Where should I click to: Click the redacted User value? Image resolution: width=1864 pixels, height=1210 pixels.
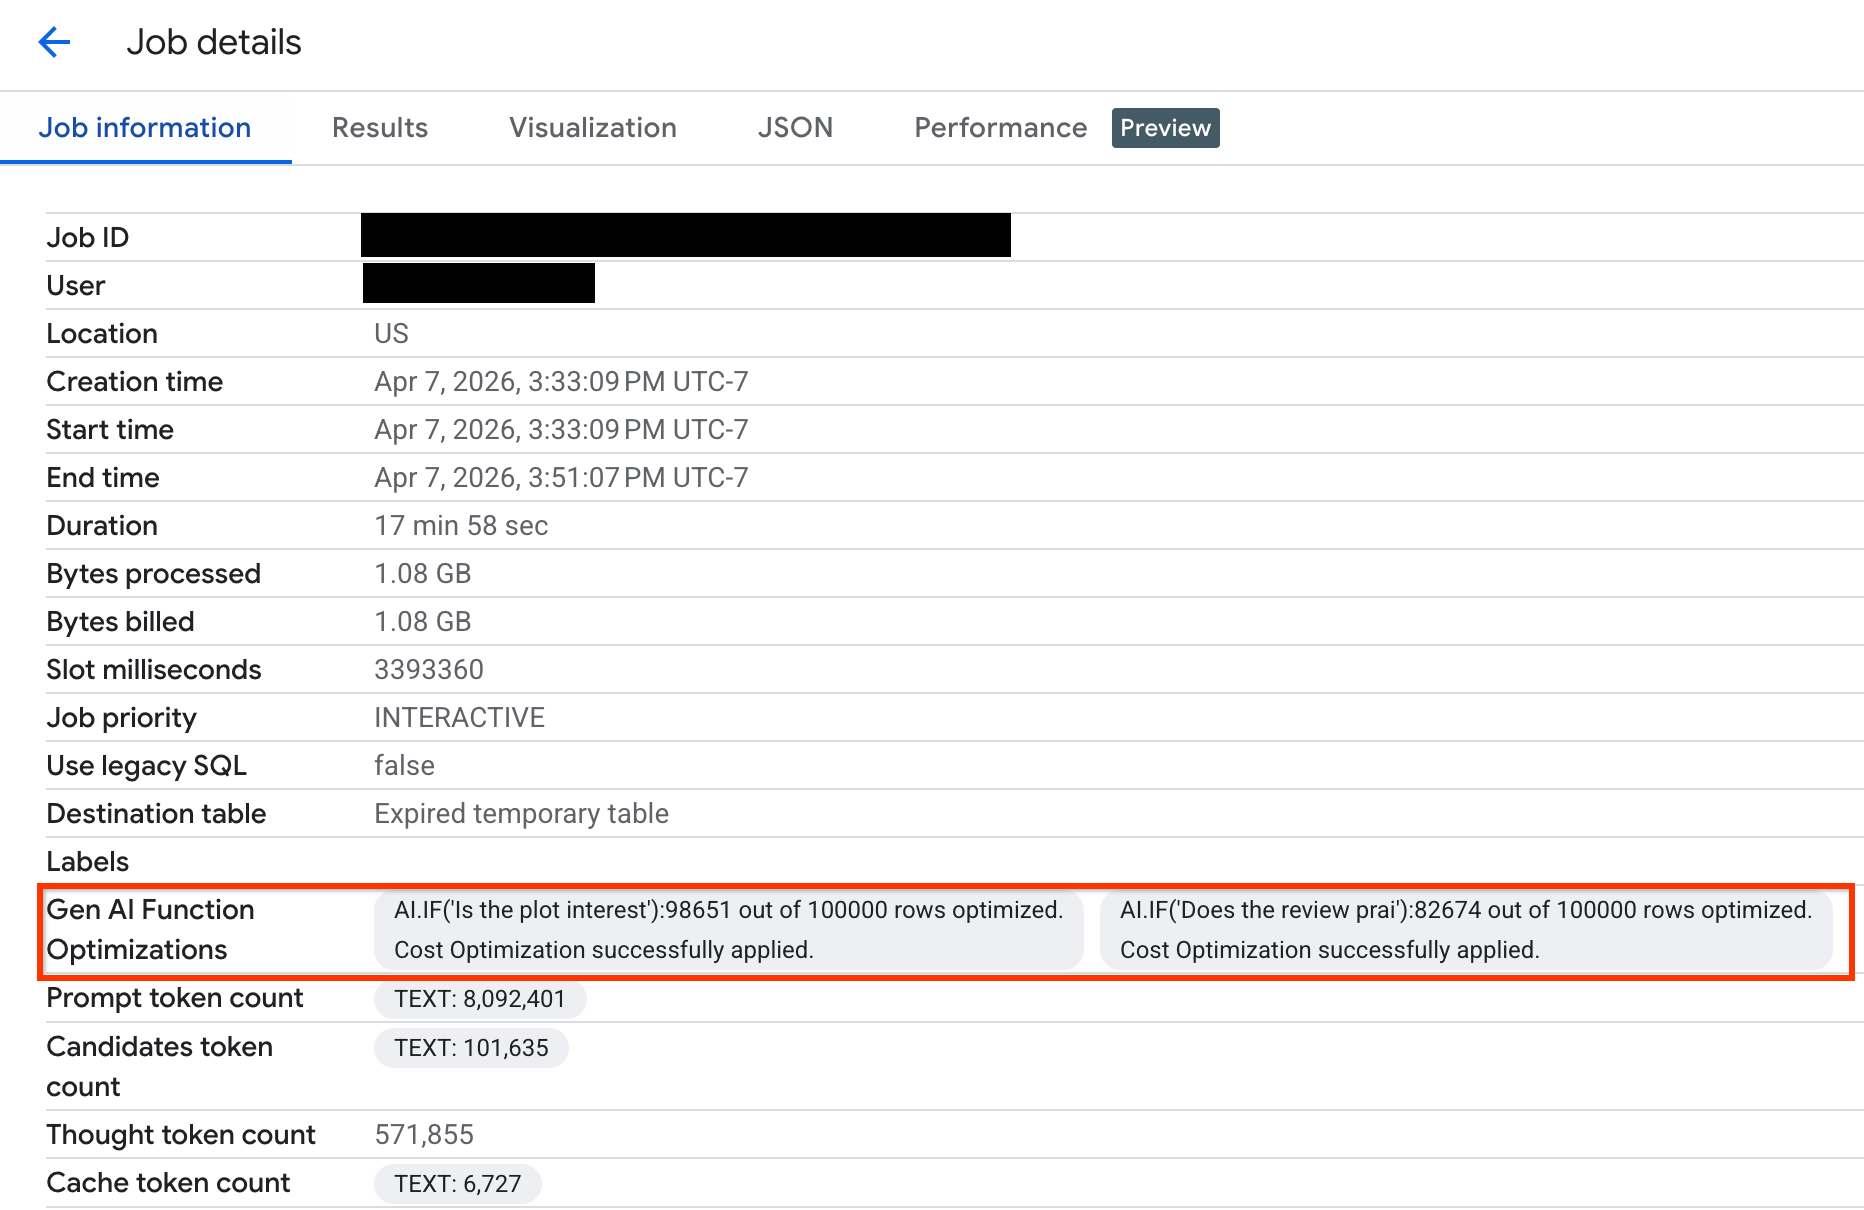coord(478,283)
